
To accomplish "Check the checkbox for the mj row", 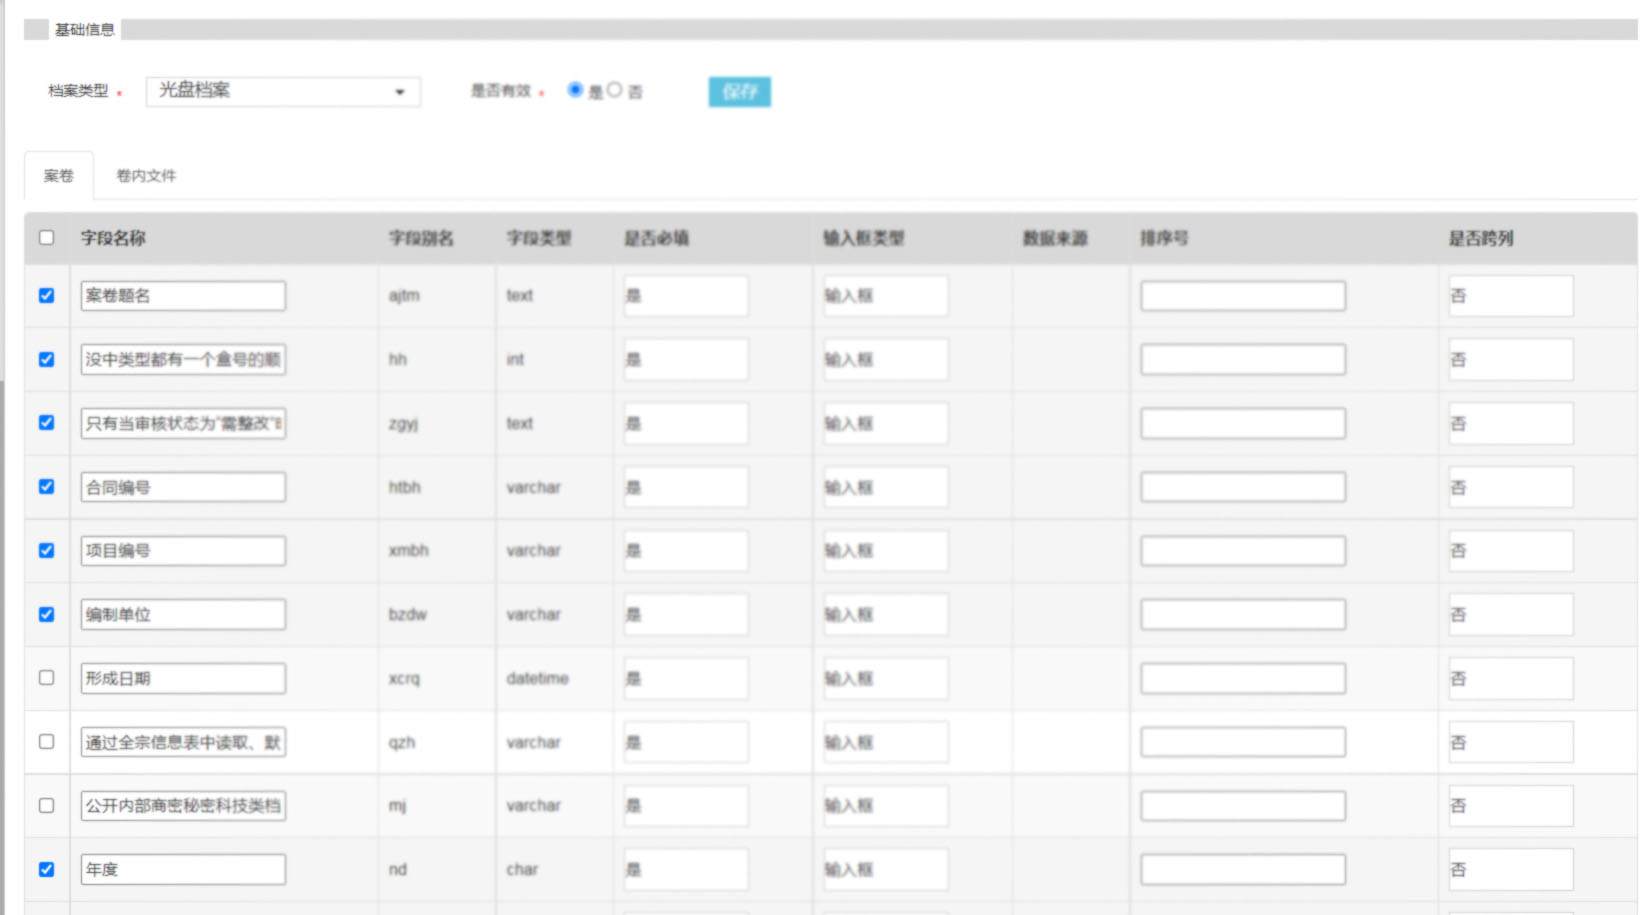I will [47, 805].
